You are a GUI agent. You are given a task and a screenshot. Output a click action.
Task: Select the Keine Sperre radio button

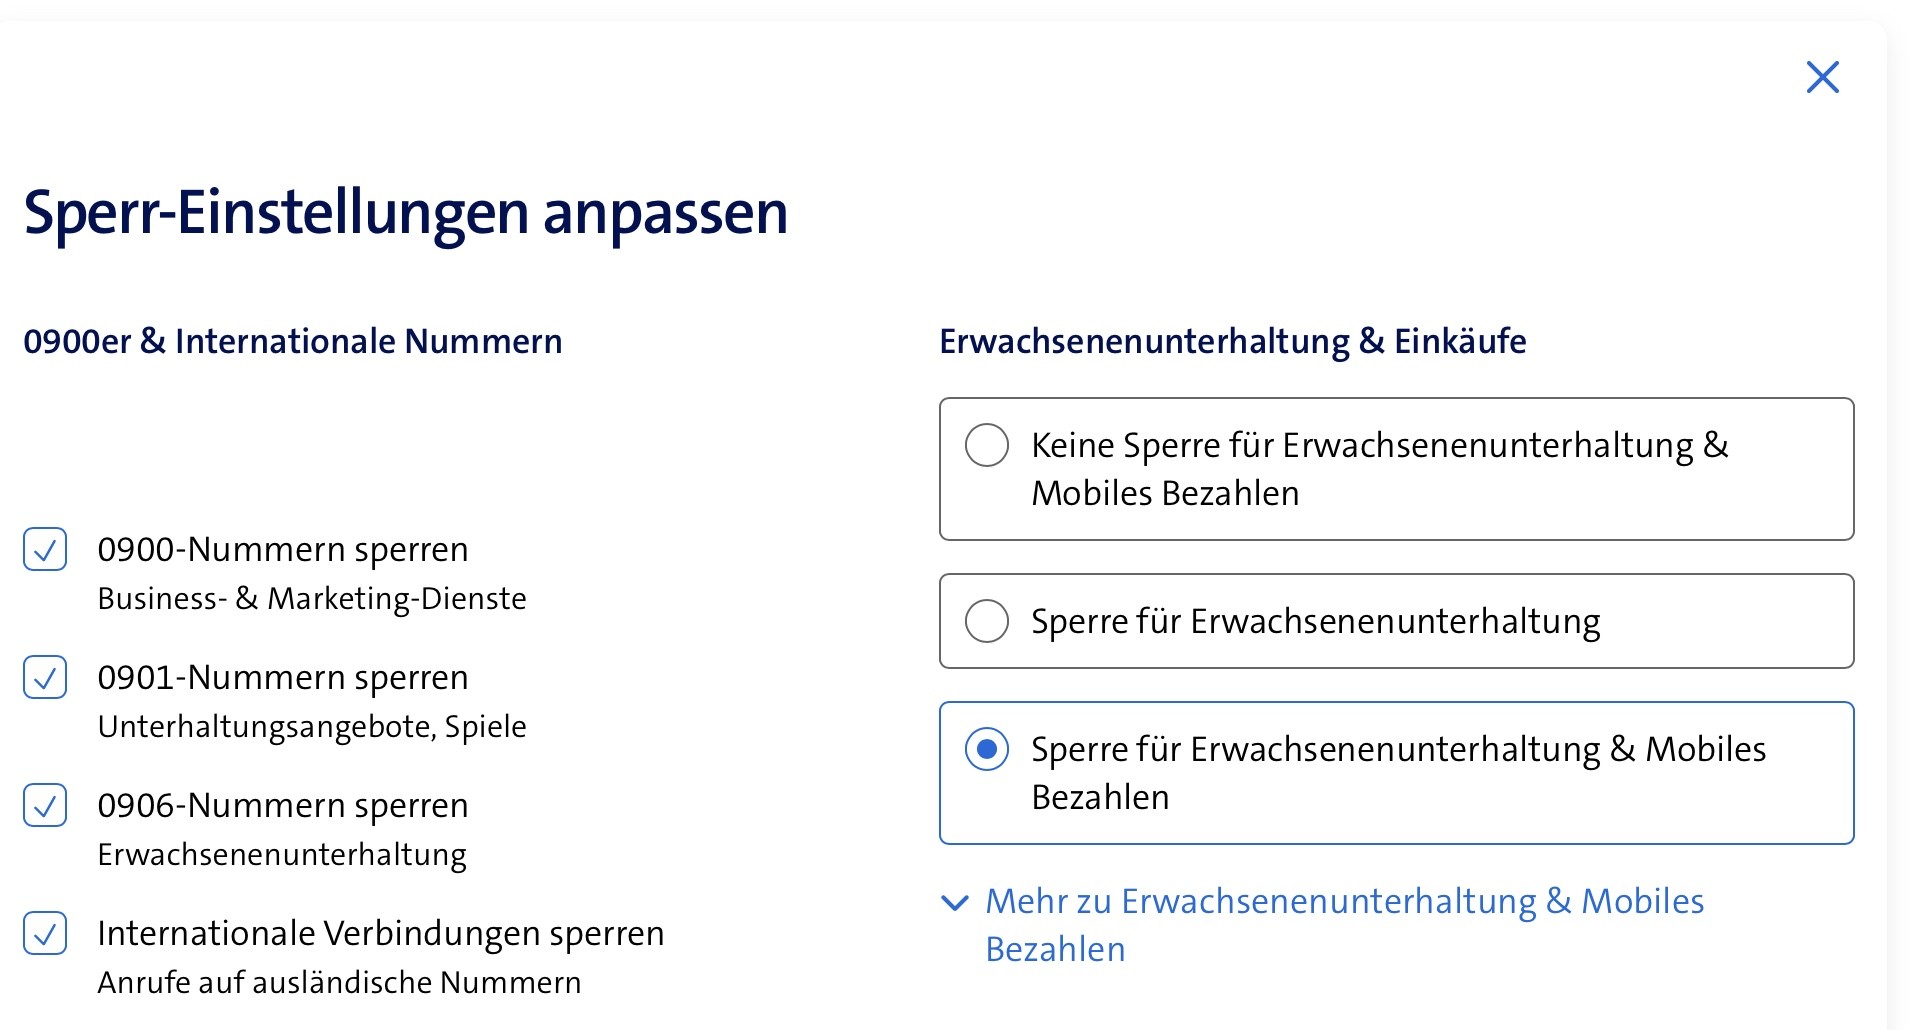click(986, 445)
